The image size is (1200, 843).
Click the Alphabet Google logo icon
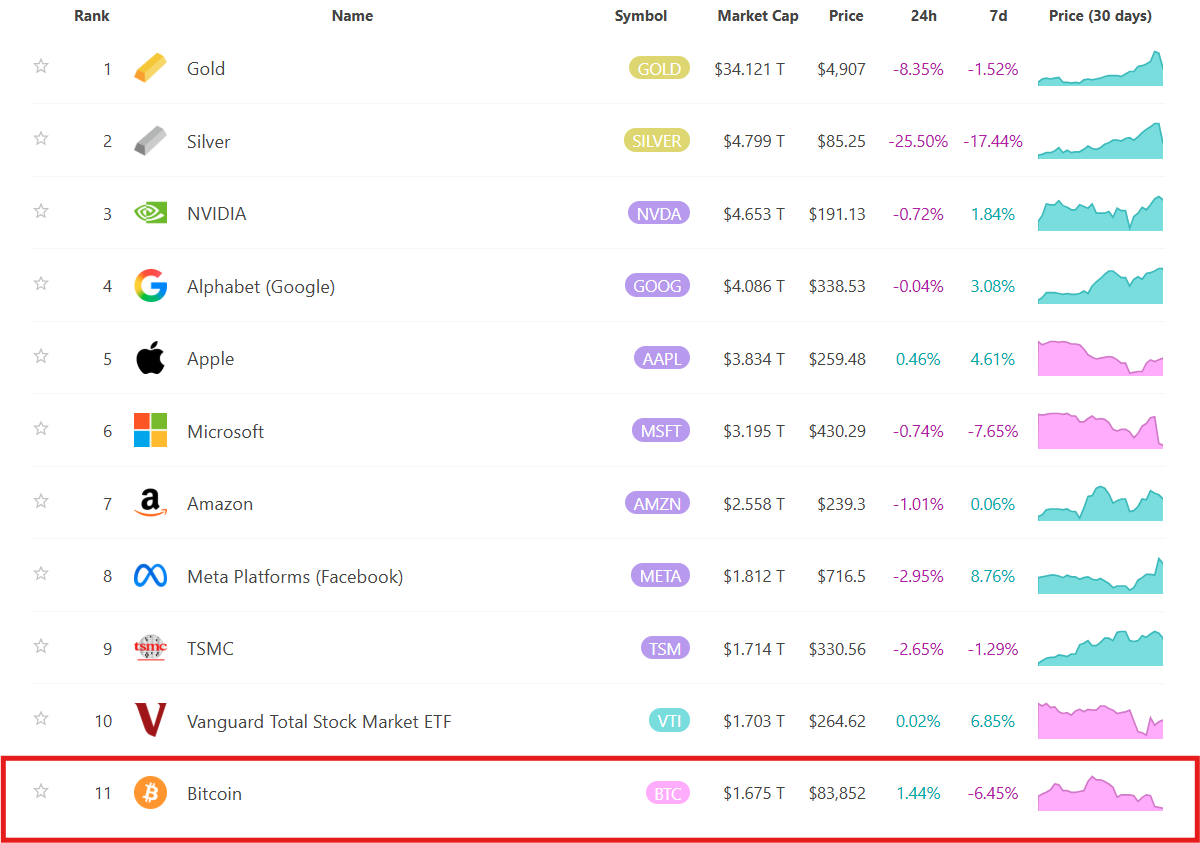[151, 286]
